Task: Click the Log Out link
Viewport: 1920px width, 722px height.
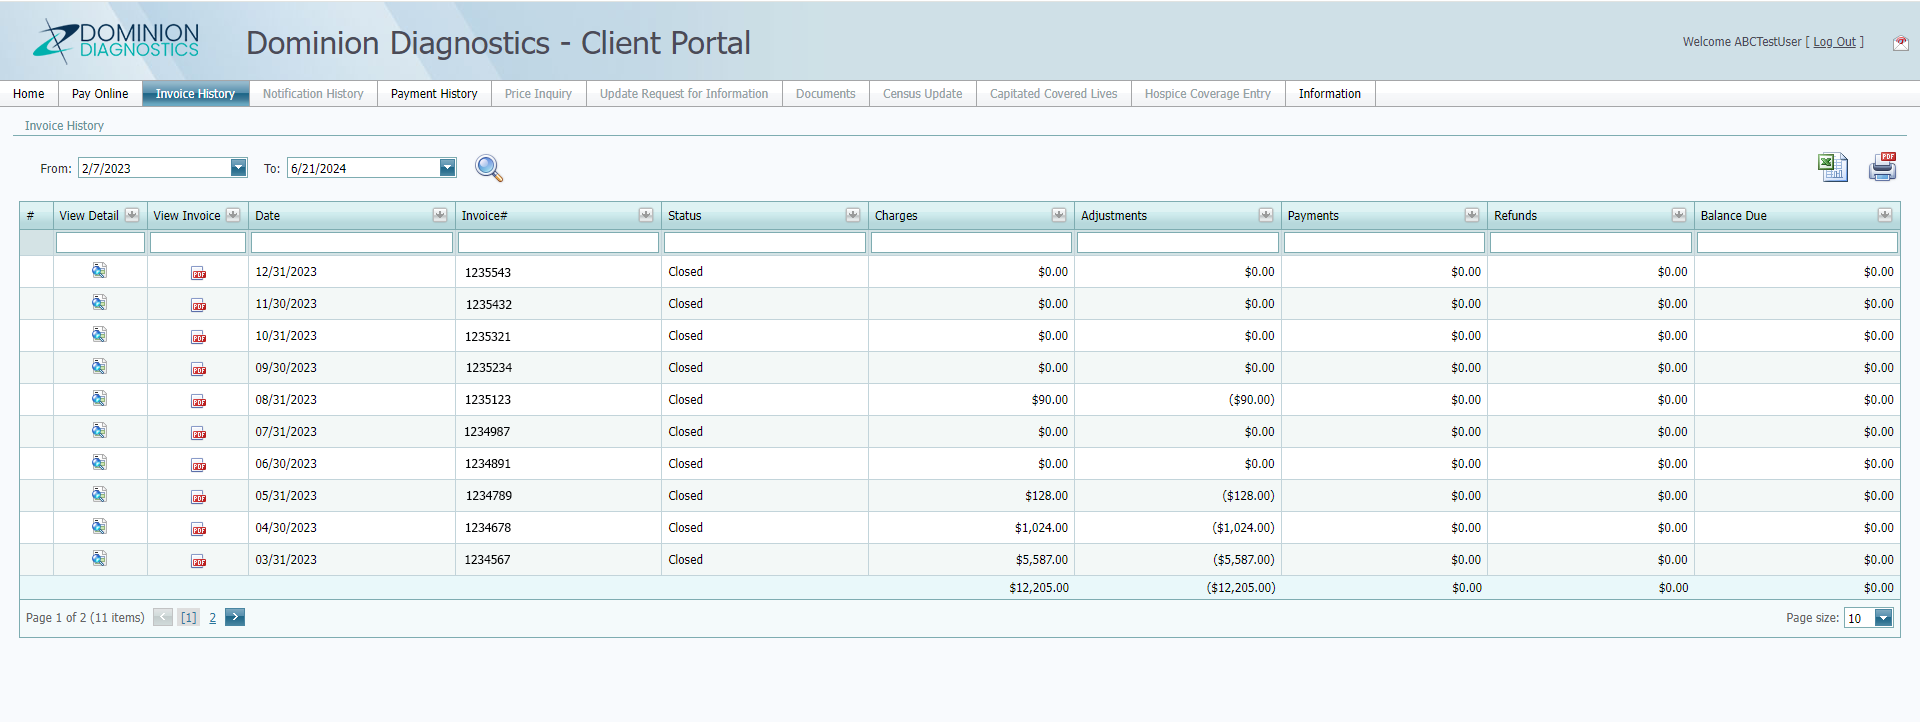Action: coord(1835,42)
